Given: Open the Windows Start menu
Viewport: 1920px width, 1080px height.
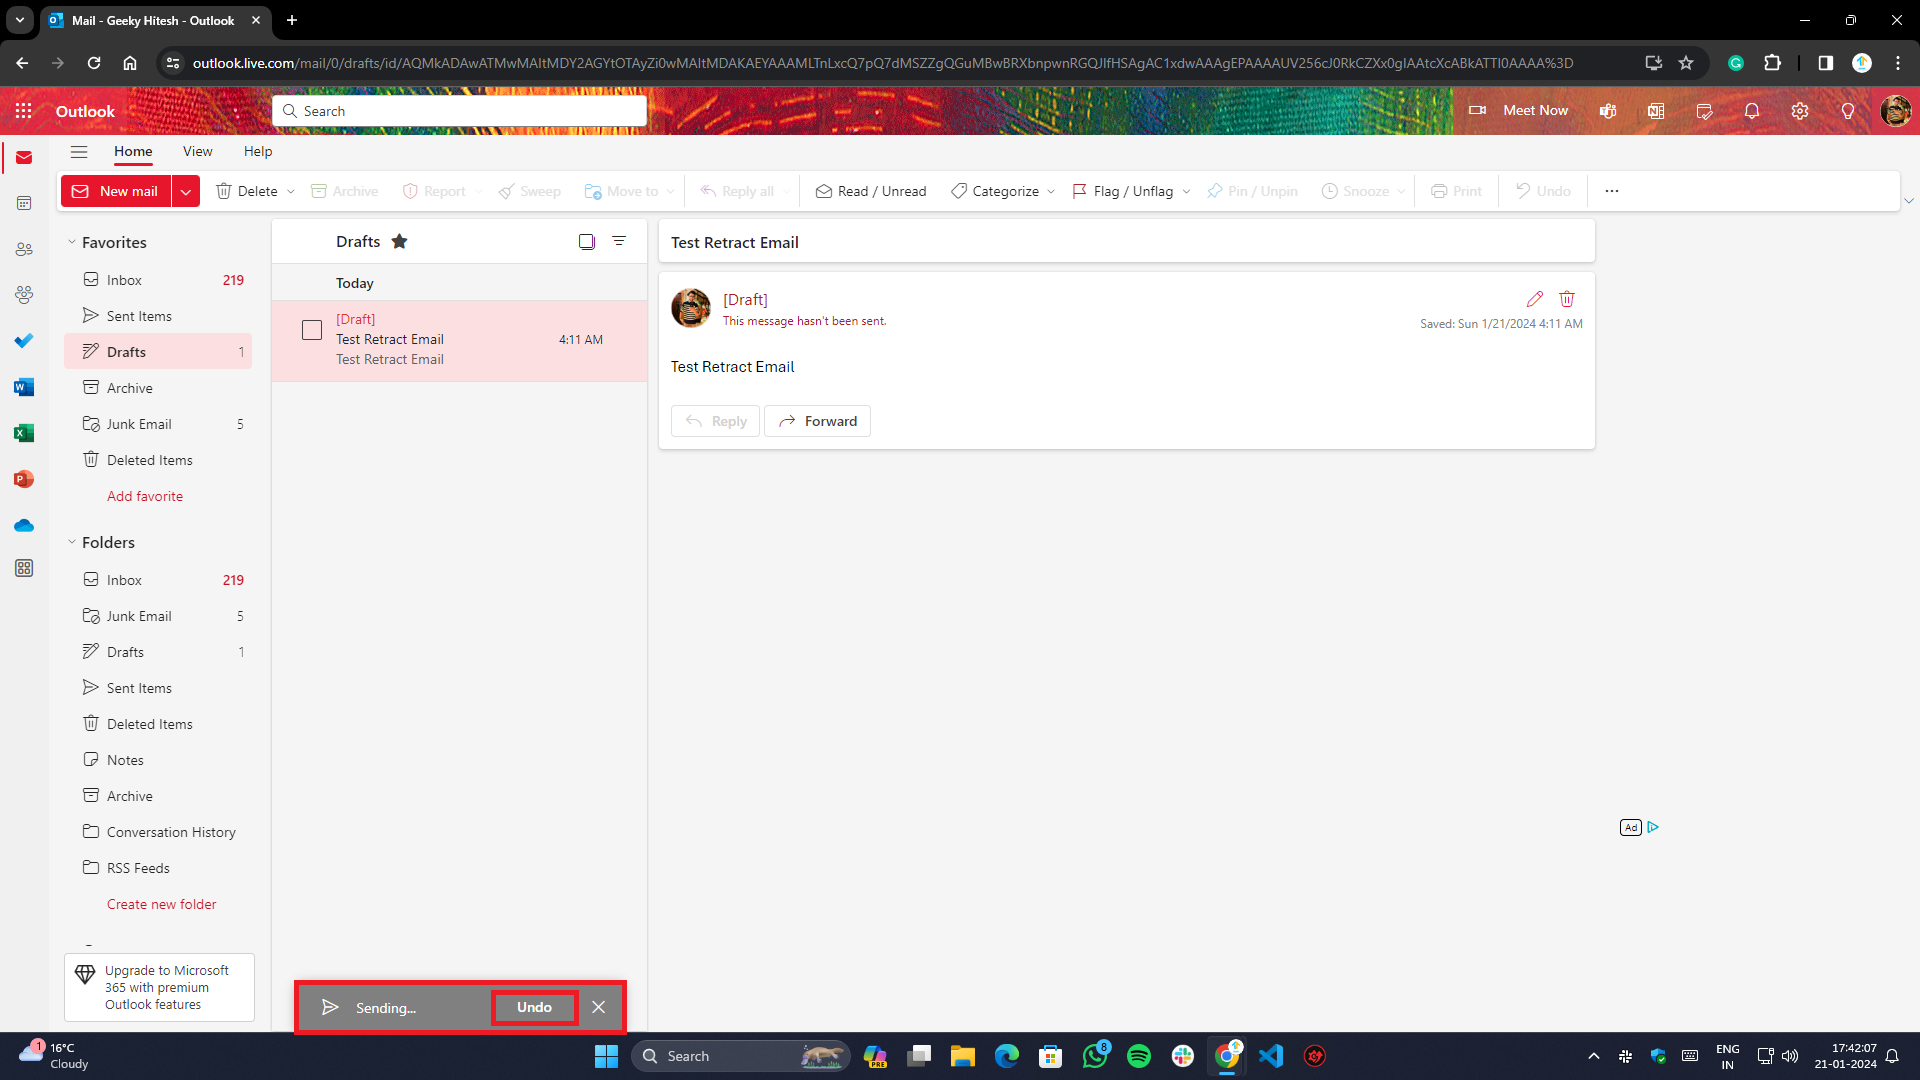Looking at the screenshot, I should [606, 1056].
